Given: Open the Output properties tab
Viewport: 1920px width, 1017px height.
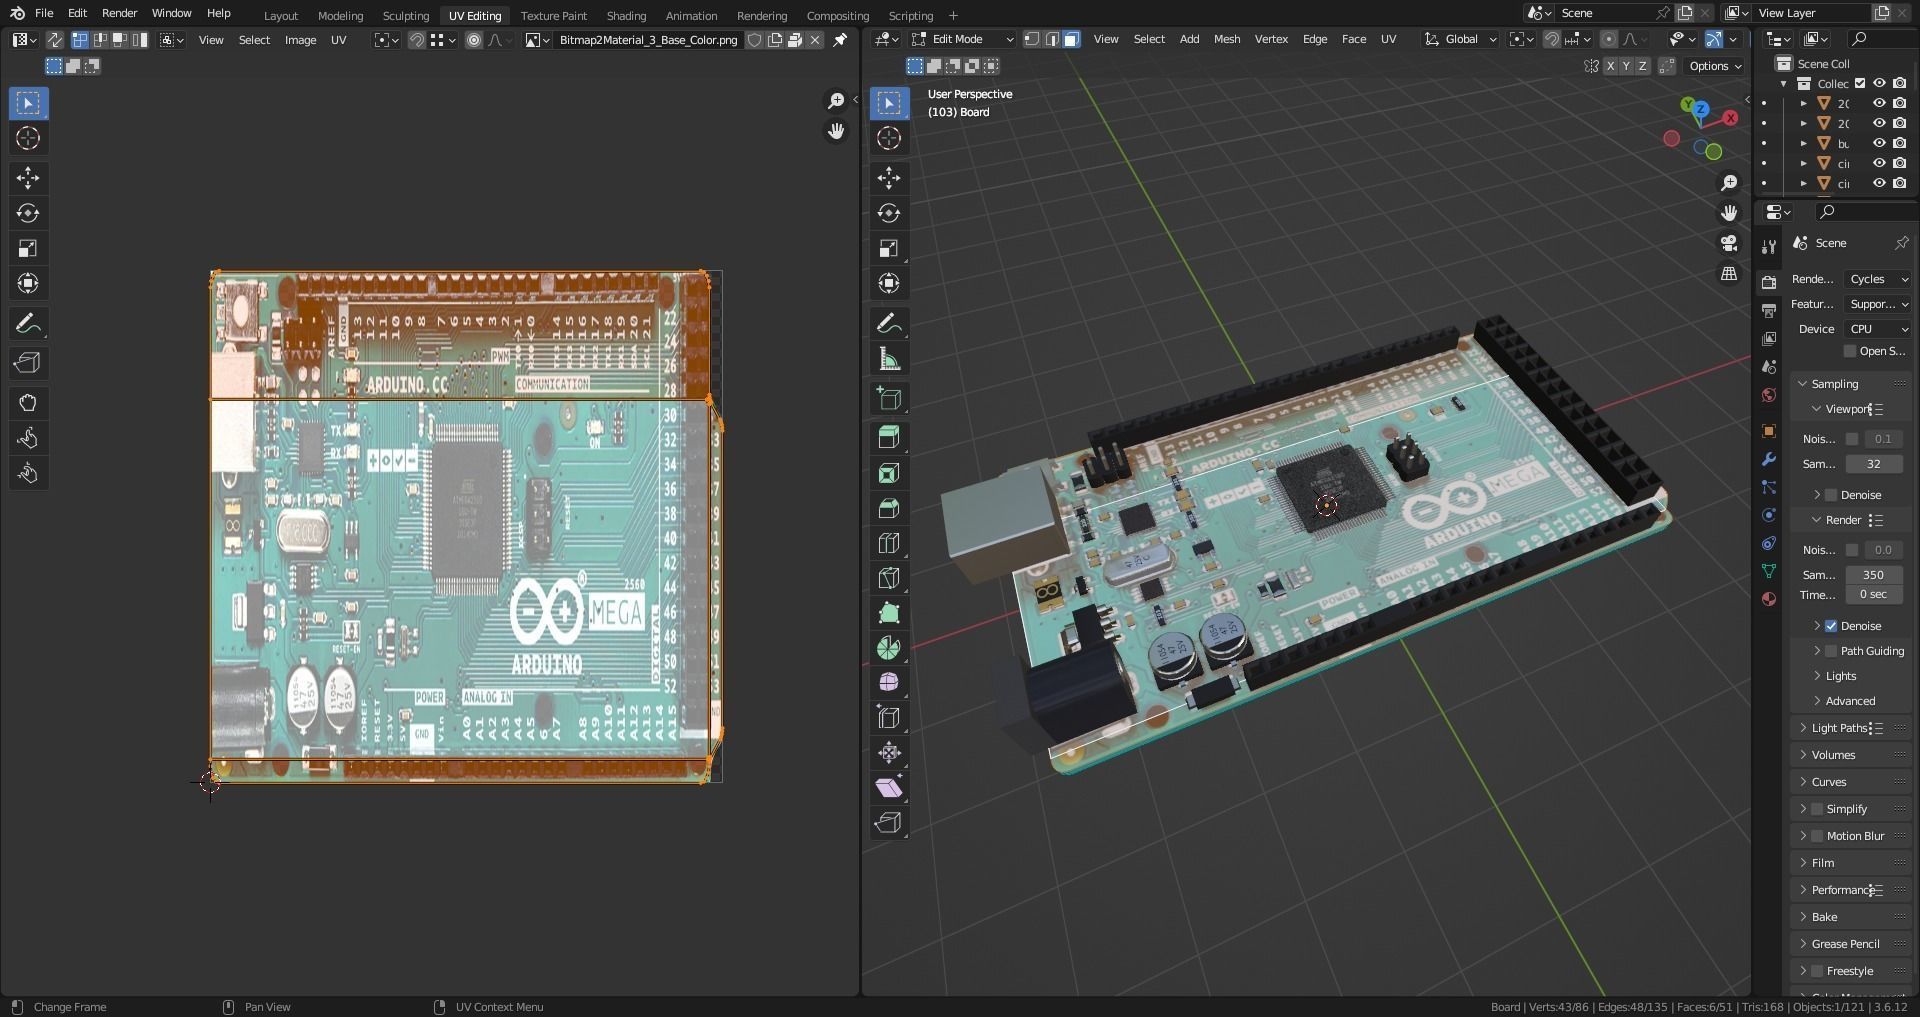Looking at the screenshot, I should [x=1769, y=311].
